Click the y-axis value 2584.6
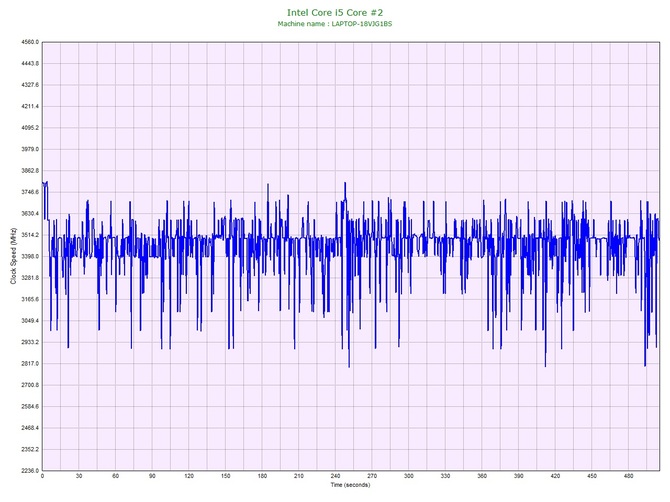 (30, 406)
